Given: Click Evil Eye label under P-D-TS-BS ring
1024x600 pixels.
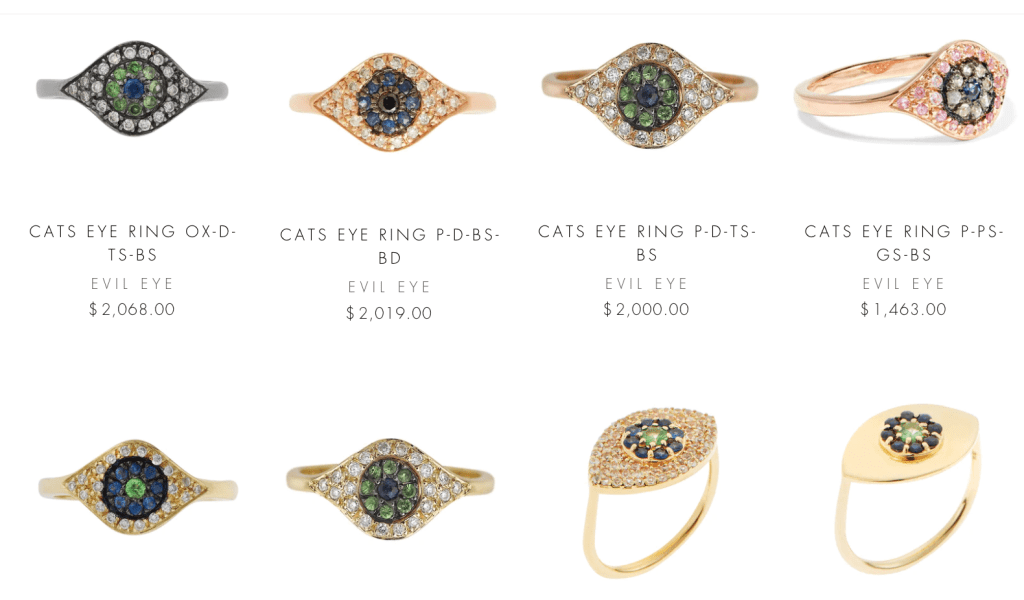Looking at the screenshot, I should click(x=647, y=284).
